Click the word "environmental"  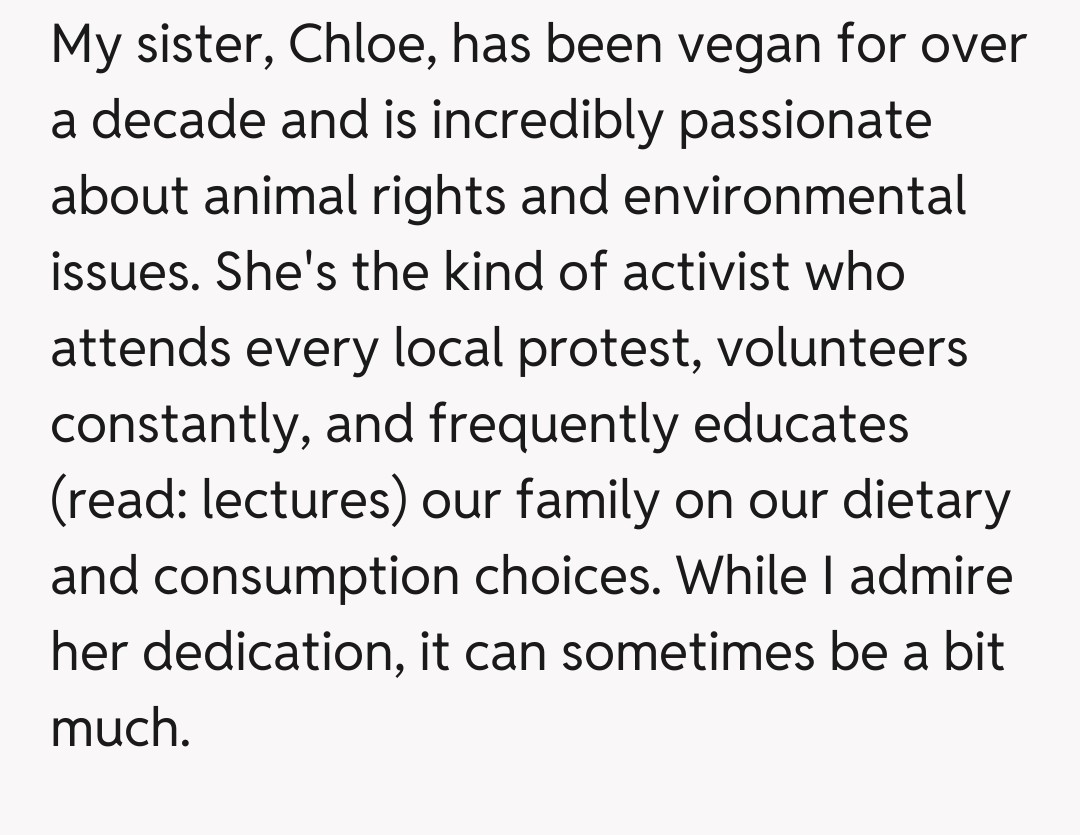[794, 197]
